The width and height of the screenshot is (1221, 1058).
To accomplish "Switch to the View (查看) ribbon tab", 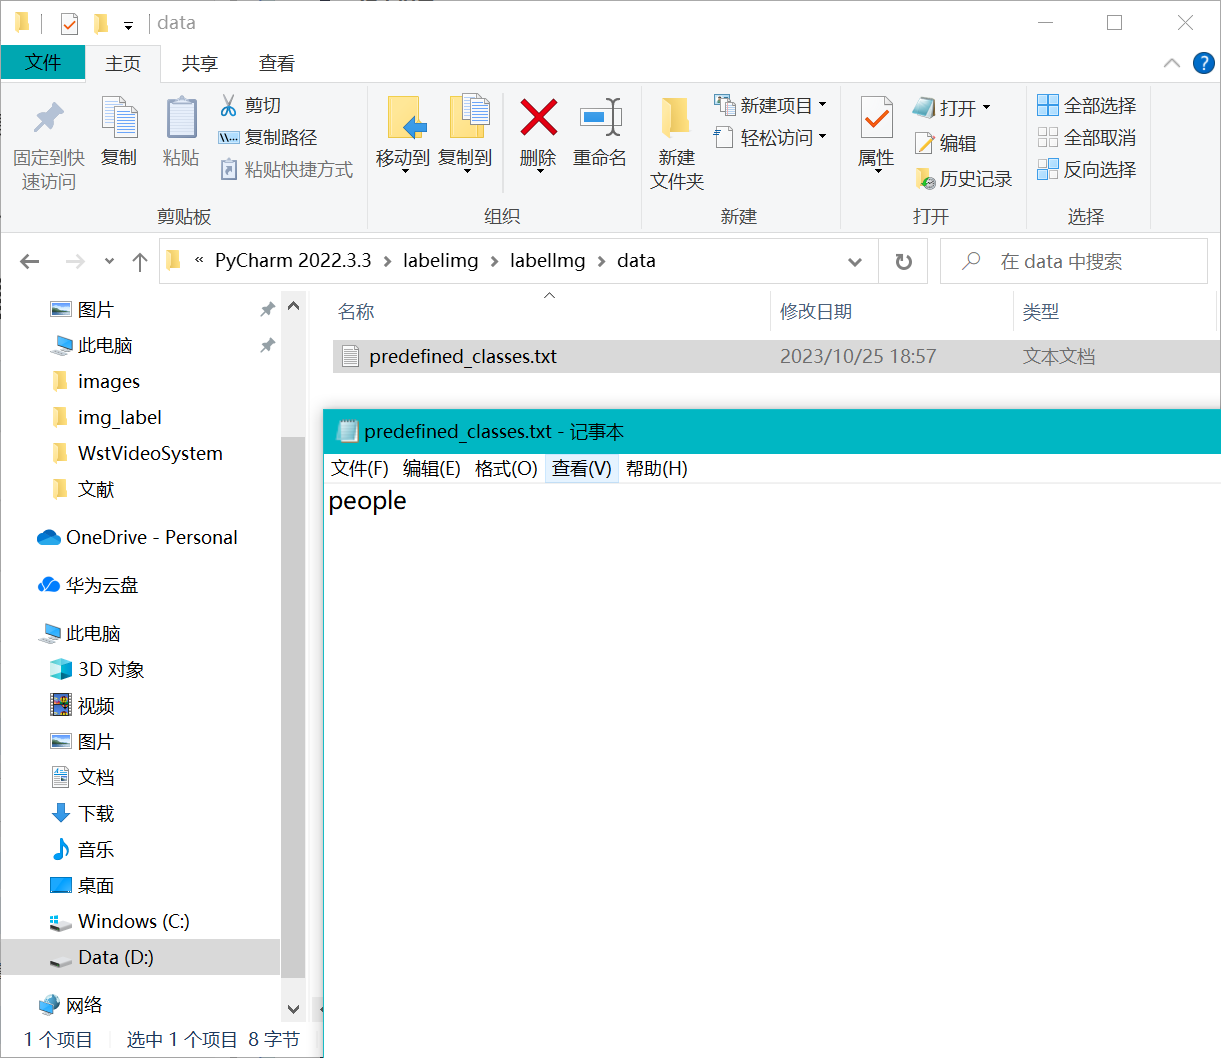I will point(277,63).
